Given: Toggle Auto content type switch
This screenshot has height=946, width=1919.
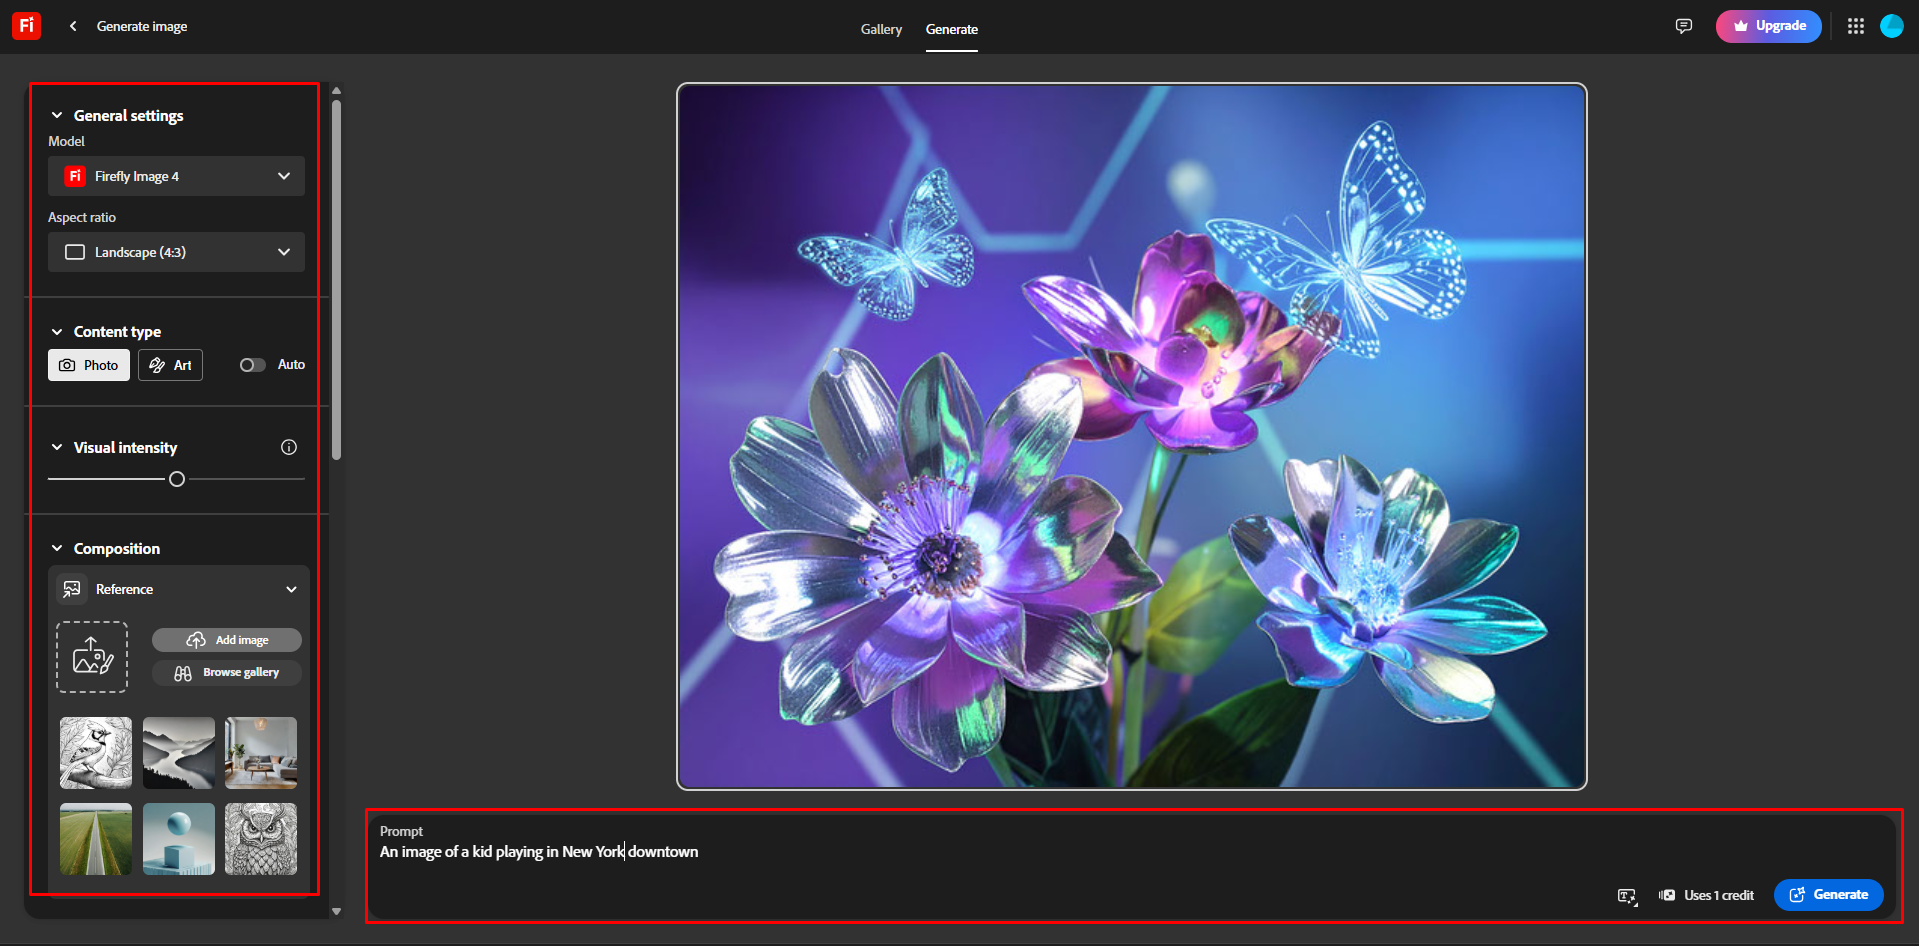Looking at the screenshot, I should point(251,364).
